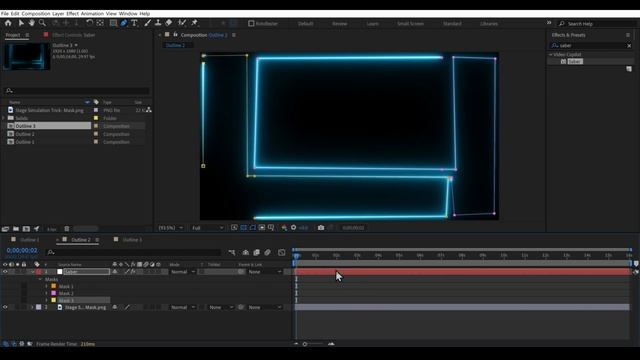Hide the Saber layer with its eye icon
This screenshot has width=640, height=360.
5,272
